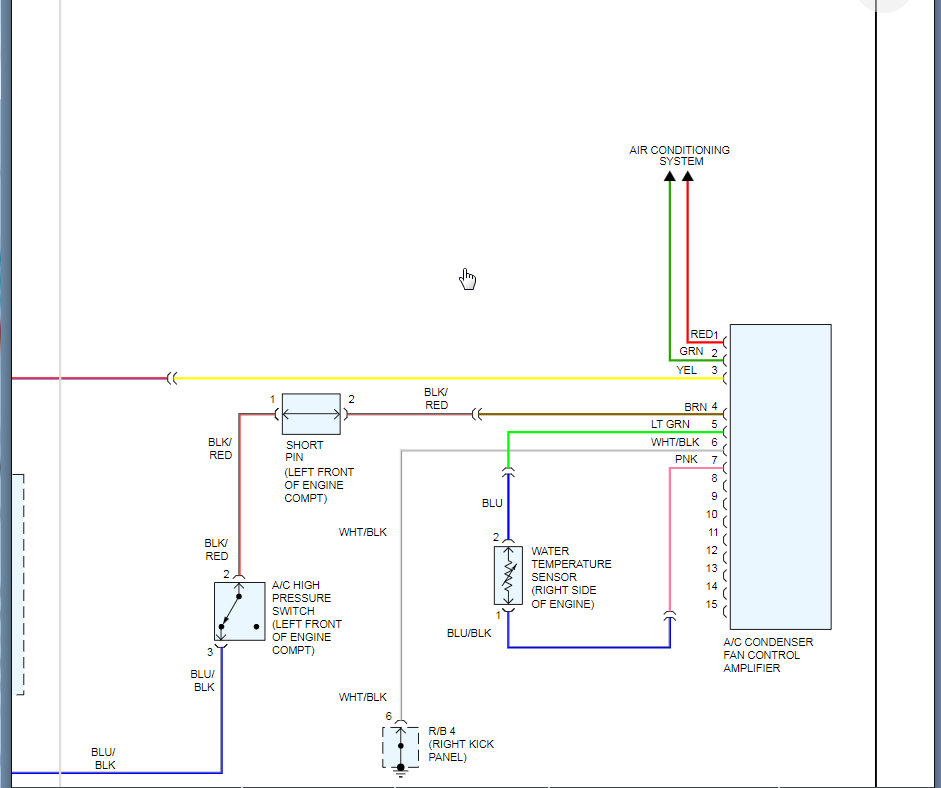The width and height of the screenshot is (941, 788).
Task: Click the connector splice joining BLK/RED and brown wires
Action: pyautogui.click(x=477, y=414)
